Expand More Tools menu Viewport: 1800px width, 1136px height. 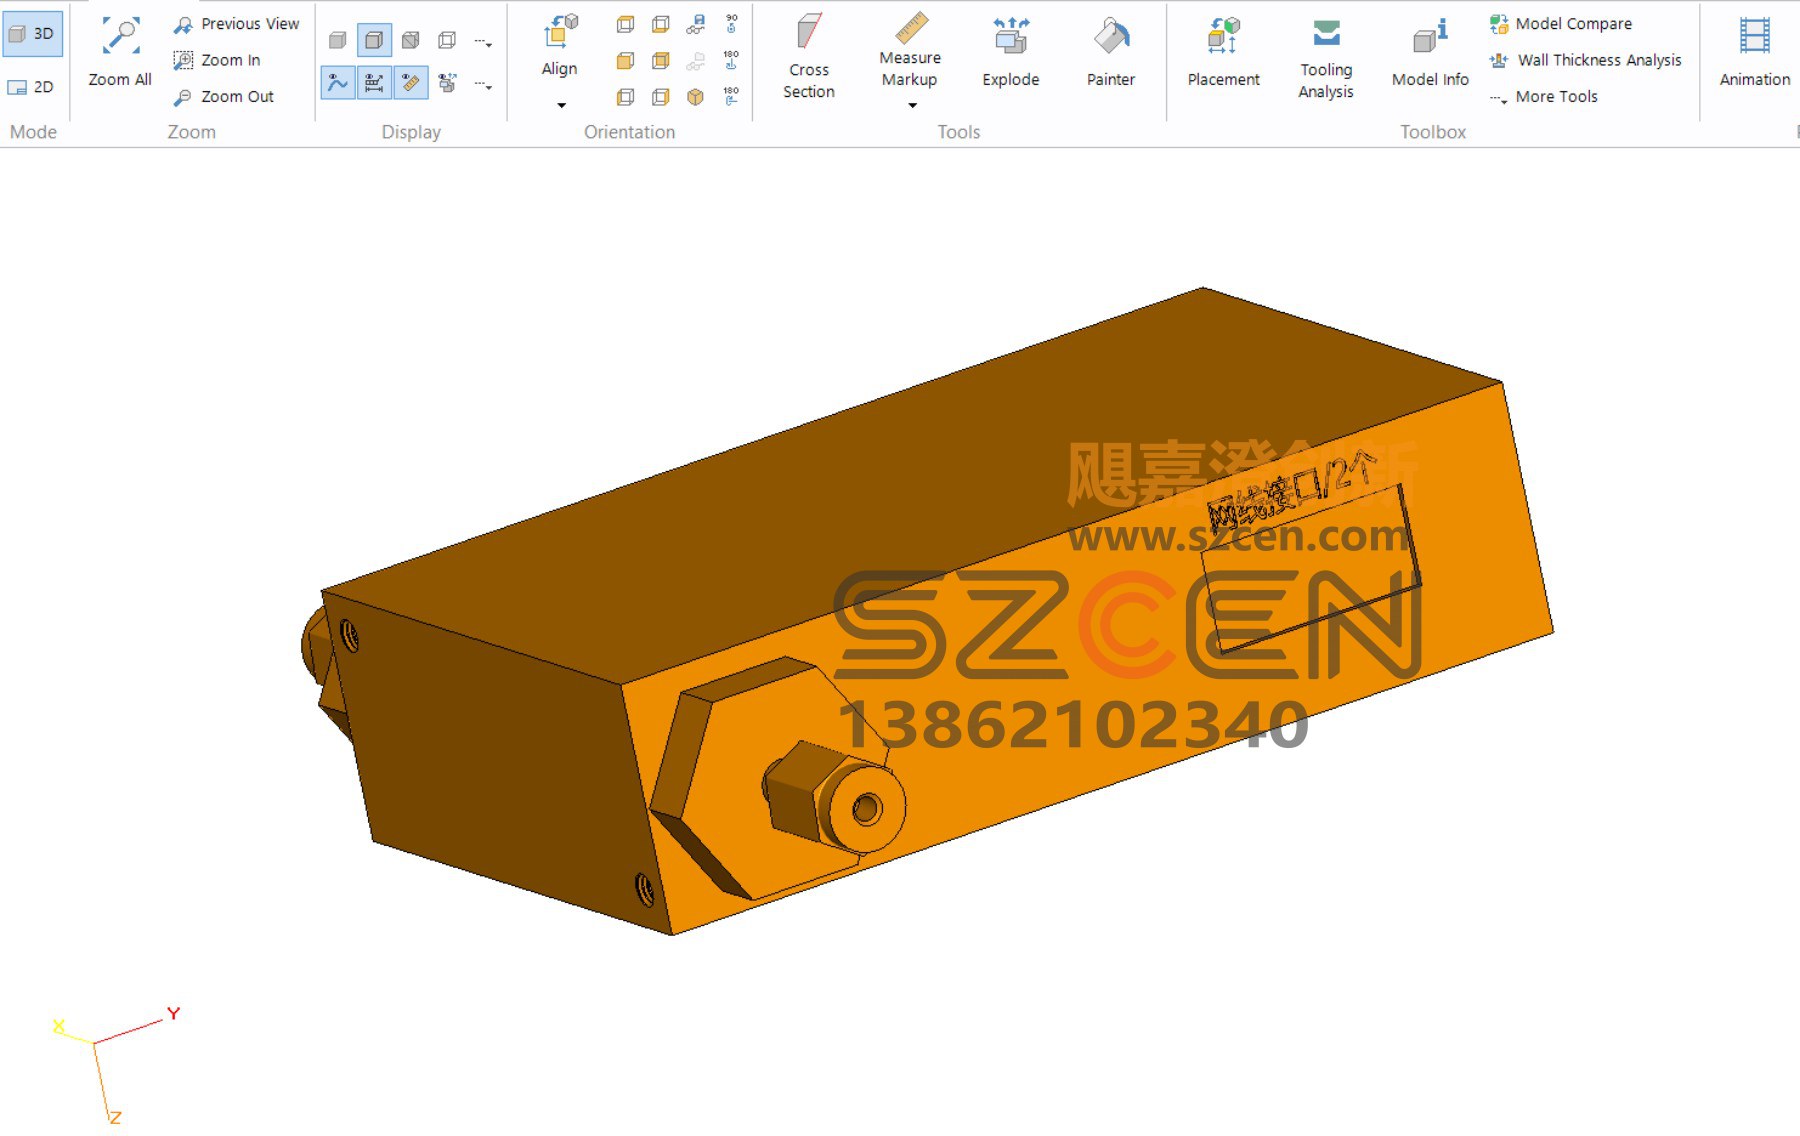pyautogui.click(x=1543, y=97)
